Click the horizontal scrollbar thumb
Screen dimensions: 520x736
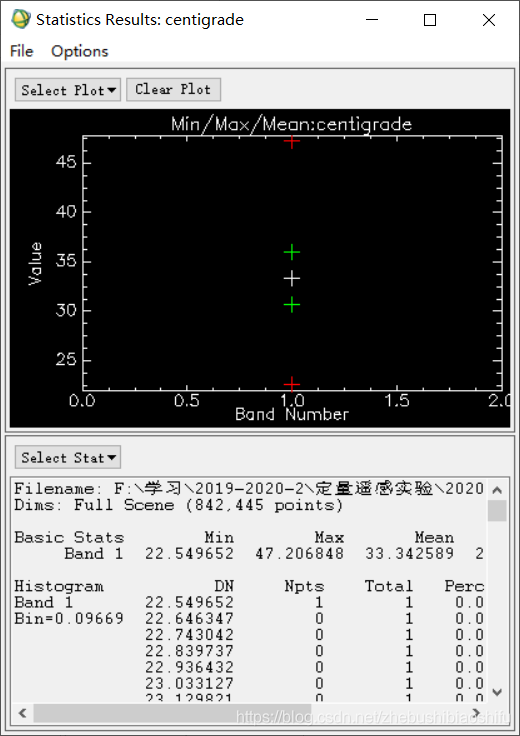click(172, 713)
